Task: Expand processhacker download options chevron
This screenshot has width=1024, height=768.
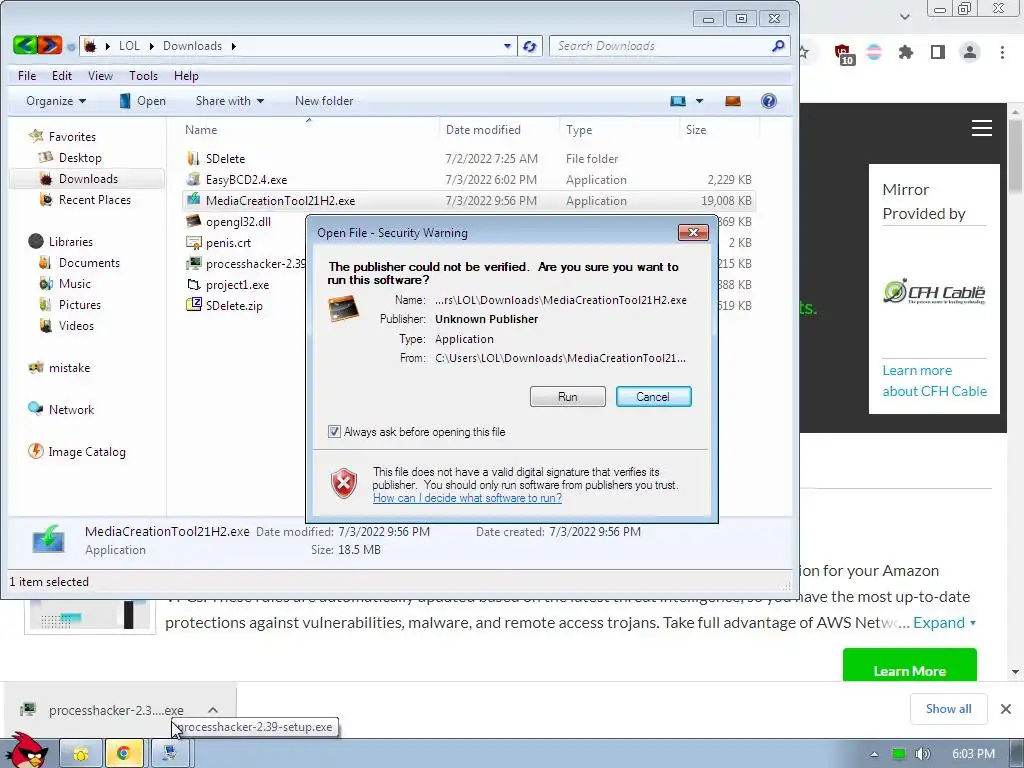Action: 213,710
